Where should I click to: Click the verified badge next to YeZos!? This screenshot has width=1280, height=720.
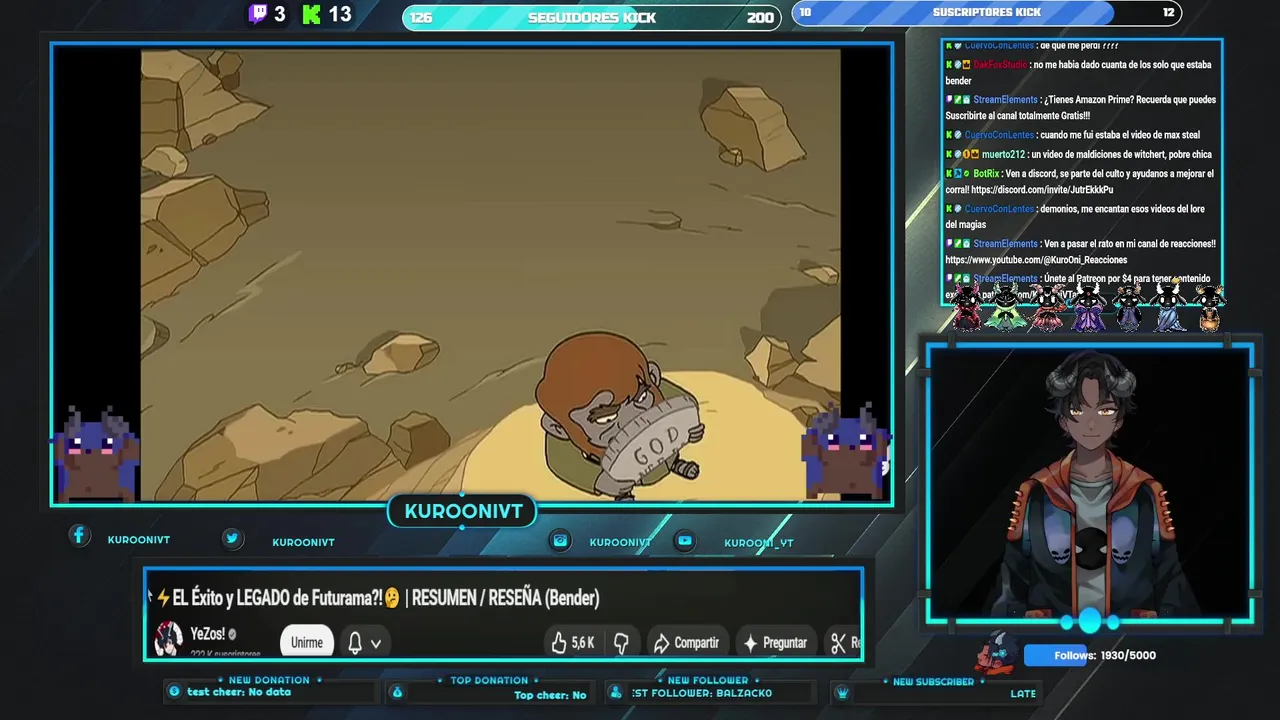(232, 634)
